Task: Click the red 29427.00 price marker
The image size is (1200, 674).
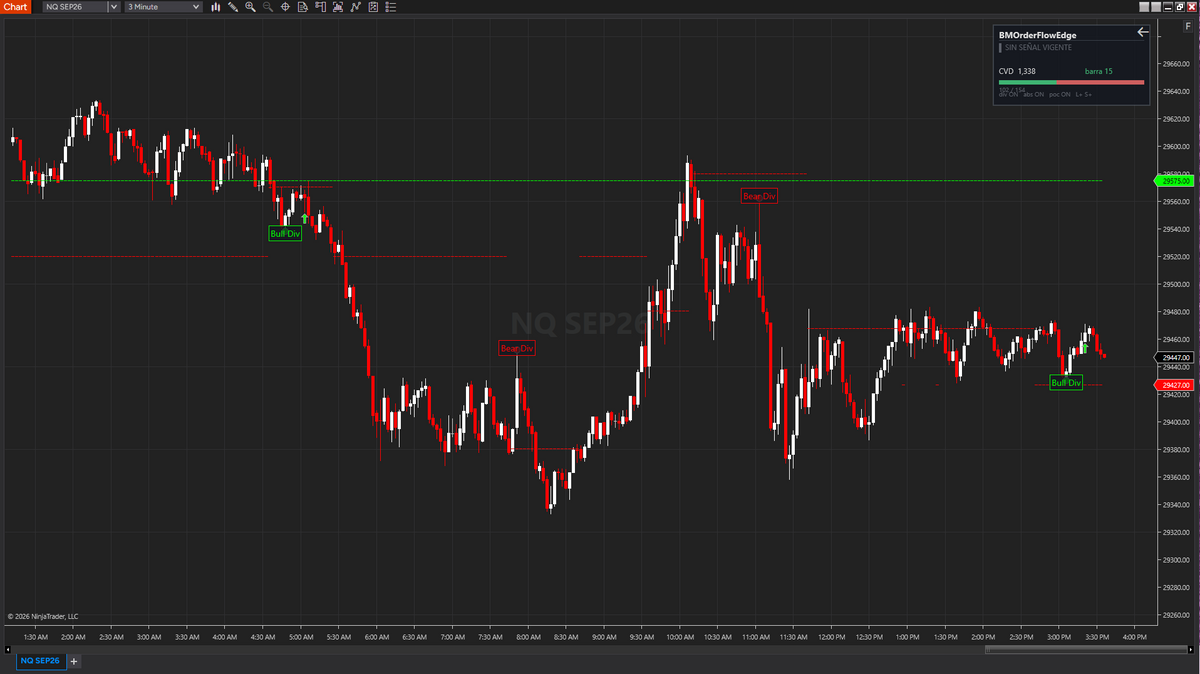Action: tap(1173, 385)
